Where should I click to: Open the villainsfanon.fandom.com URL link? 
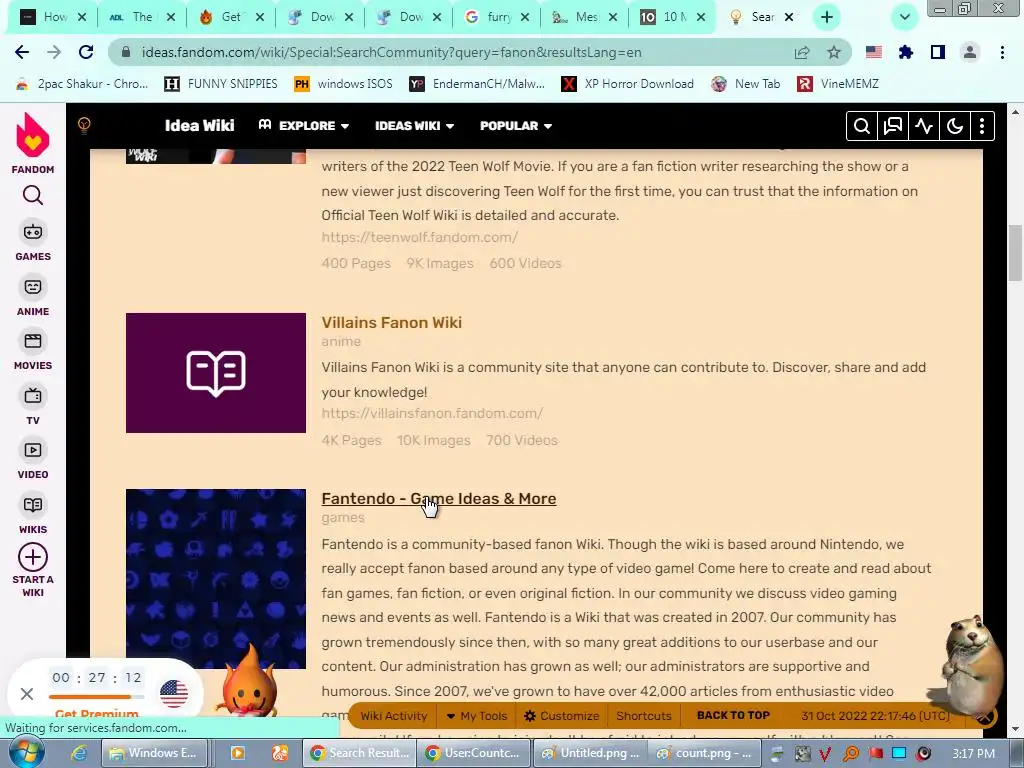(432, 413)
